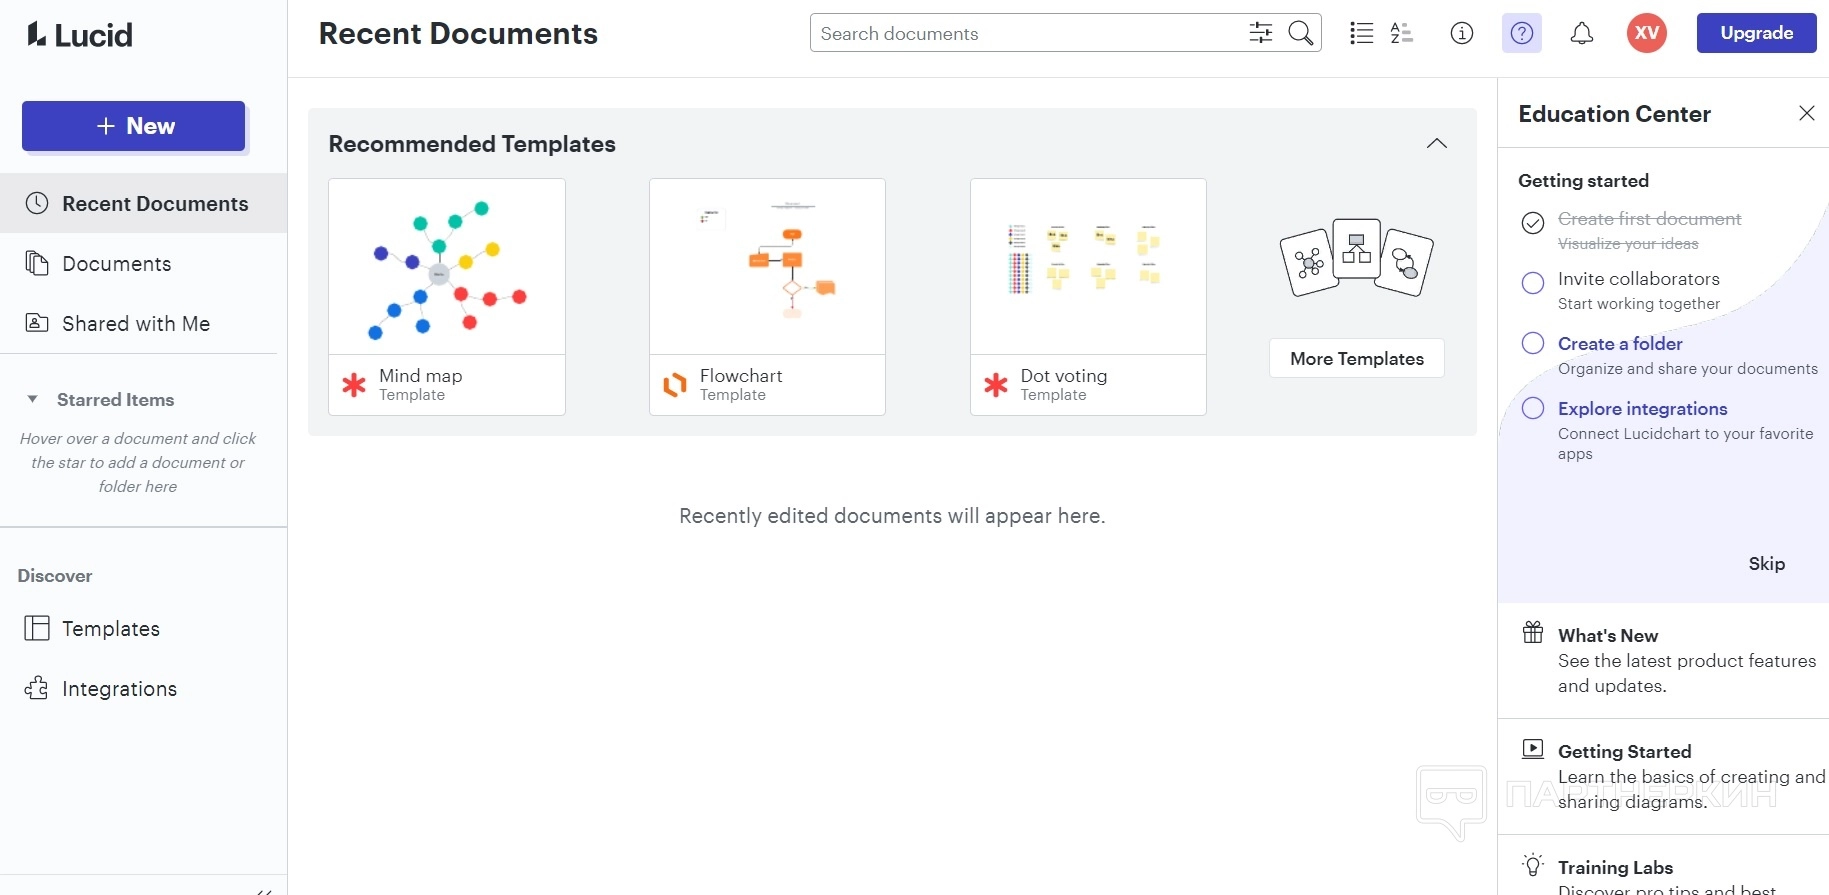This screenshot has height=895, width=1829.
Task: Collapse Starred Items triangle
Action: tap(33, 399)
